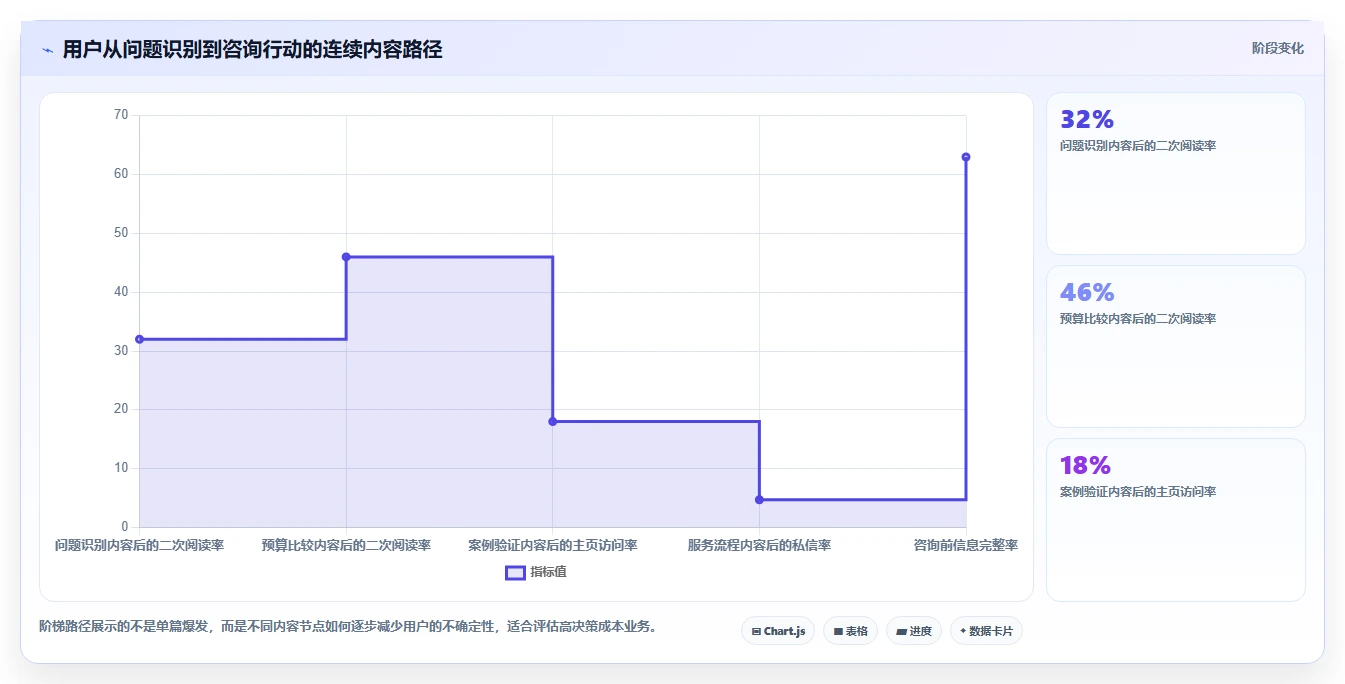The height and width of the screenshot is (684, 1345).
Task: Click the header icon beside the title
Action: pyautogui.click(x=47, y=50)
